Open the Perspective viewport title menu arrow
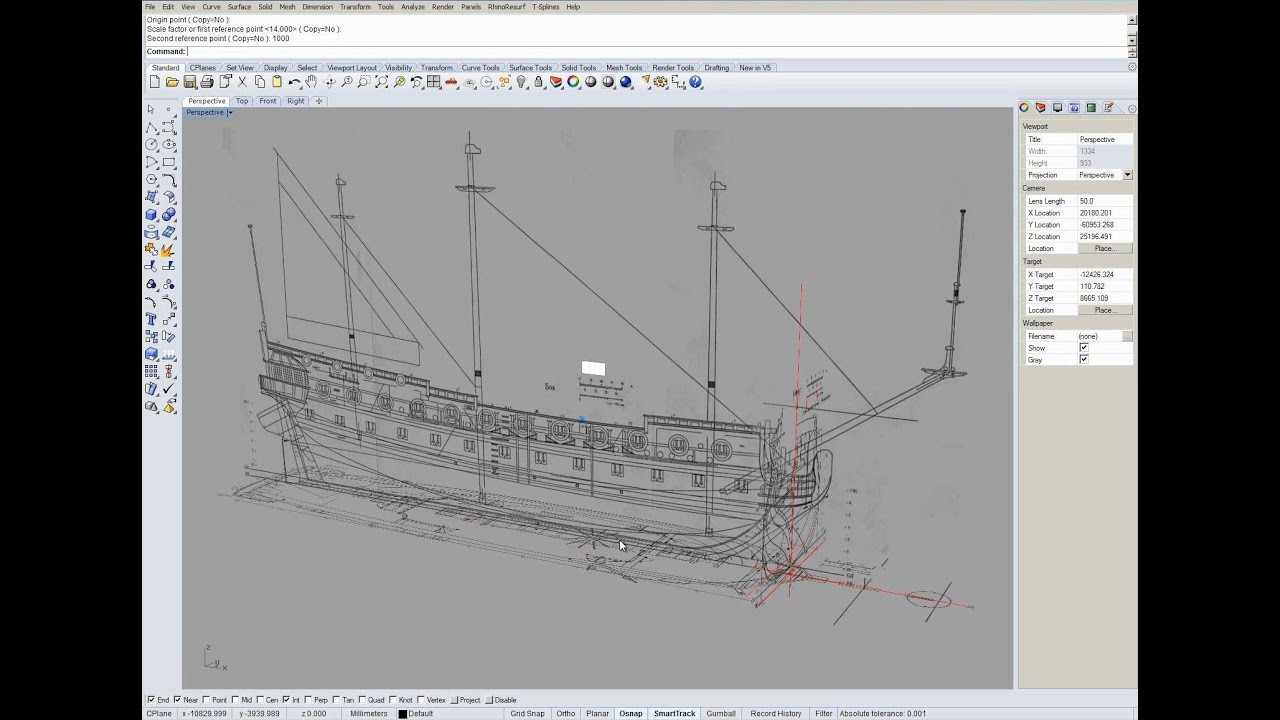Screen dimensions: 1280x720 230,112
